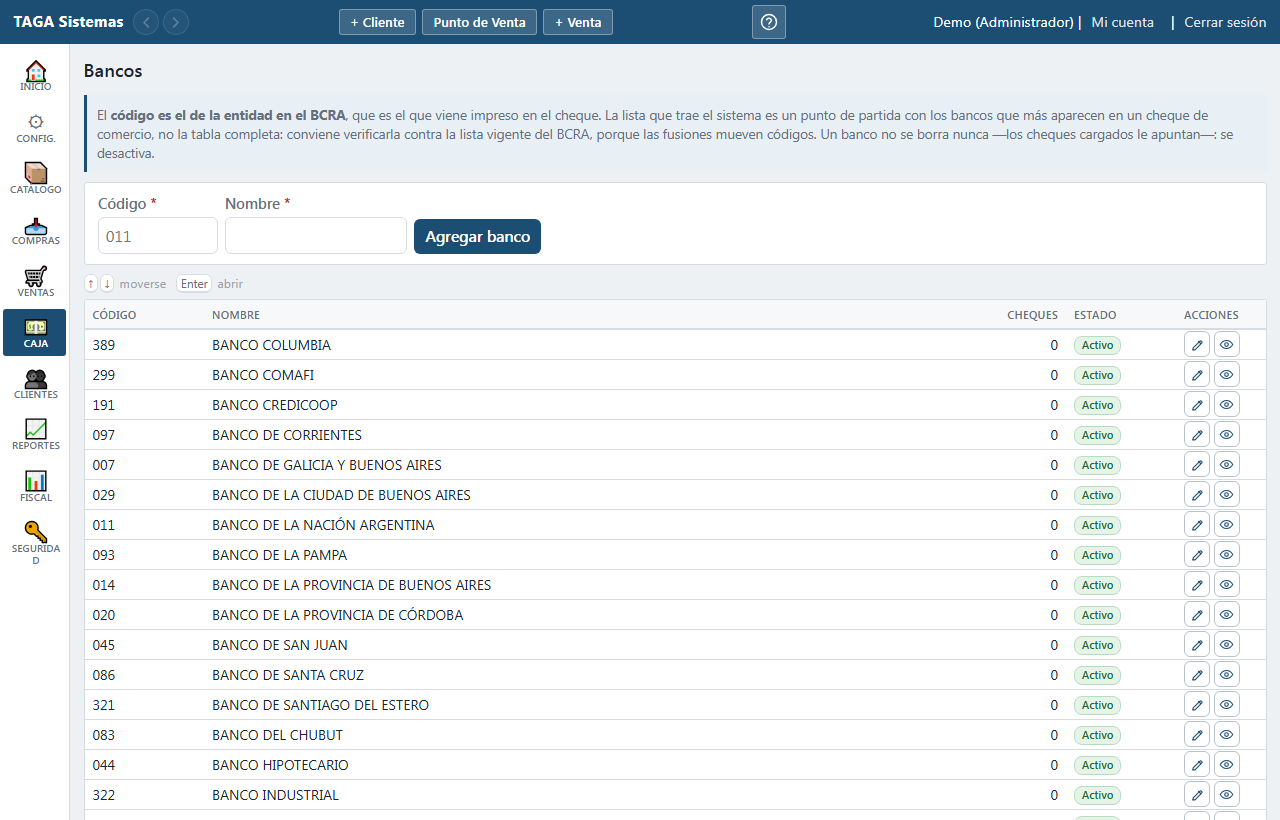Viewport: 1280px width, 820px height.
Task: Edit BANCO CREDICOOP with pencil icon
Action: pyautogui.click(x=1197, y=405)
